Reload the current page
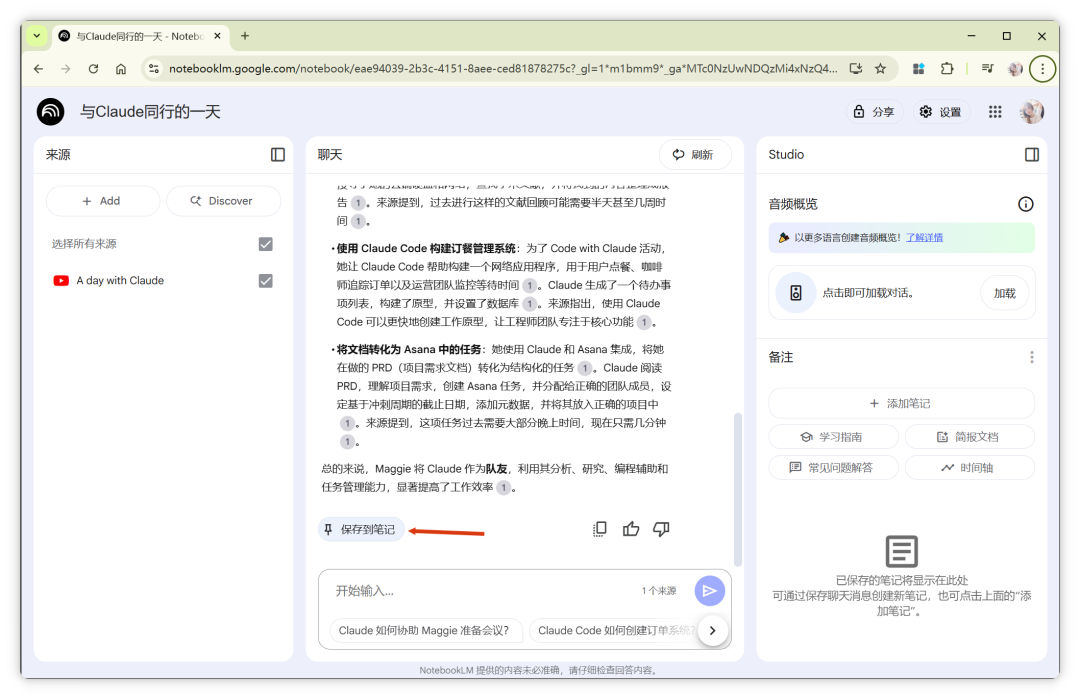The height and width of the screenshot is (699, 1080). coord(93,69)
